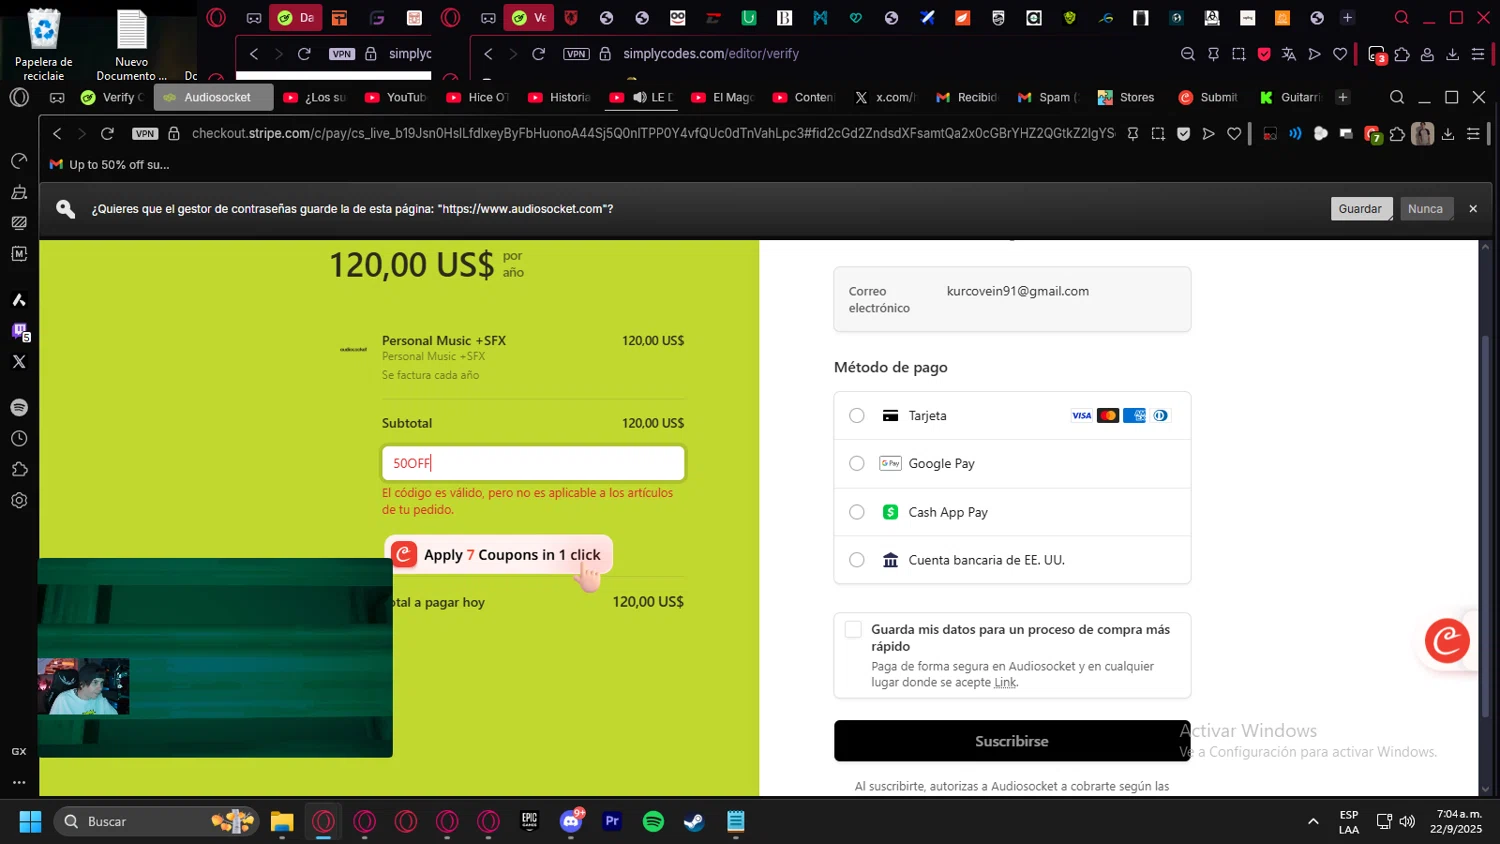This screenshot has height=844, width=1500.
Task: Show hidden tray icons chevron
Action: [x=1313, y=822]
